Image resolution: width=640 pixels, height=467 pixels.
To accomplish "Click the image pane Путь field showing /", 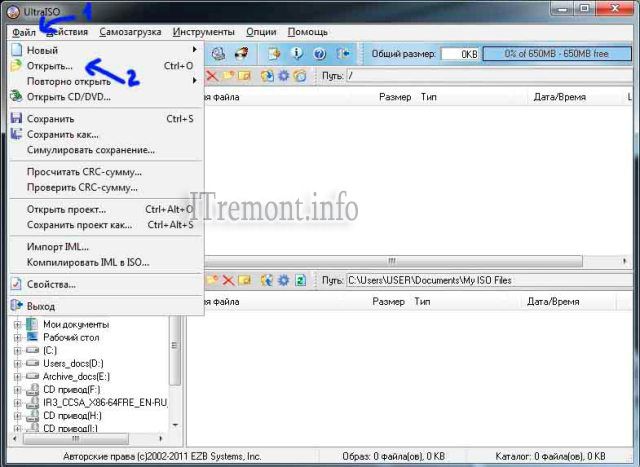I will (x=489, y=76).
